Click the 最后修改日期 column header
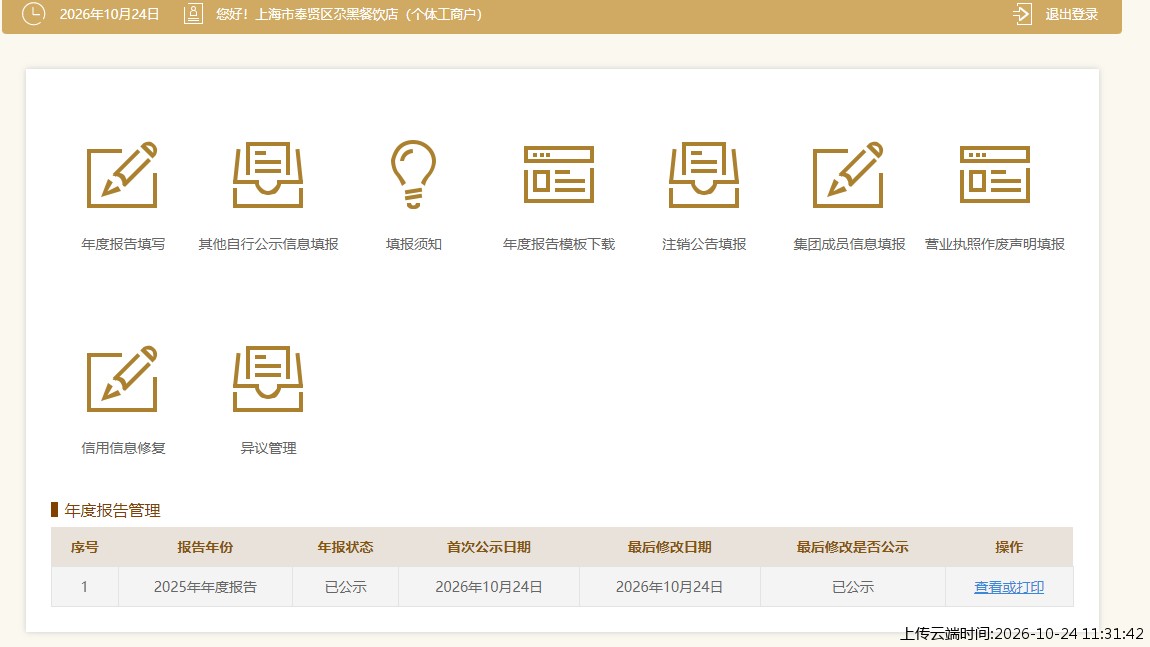The width and height of the screenshot is (1150, 647). tap(670, 547)
